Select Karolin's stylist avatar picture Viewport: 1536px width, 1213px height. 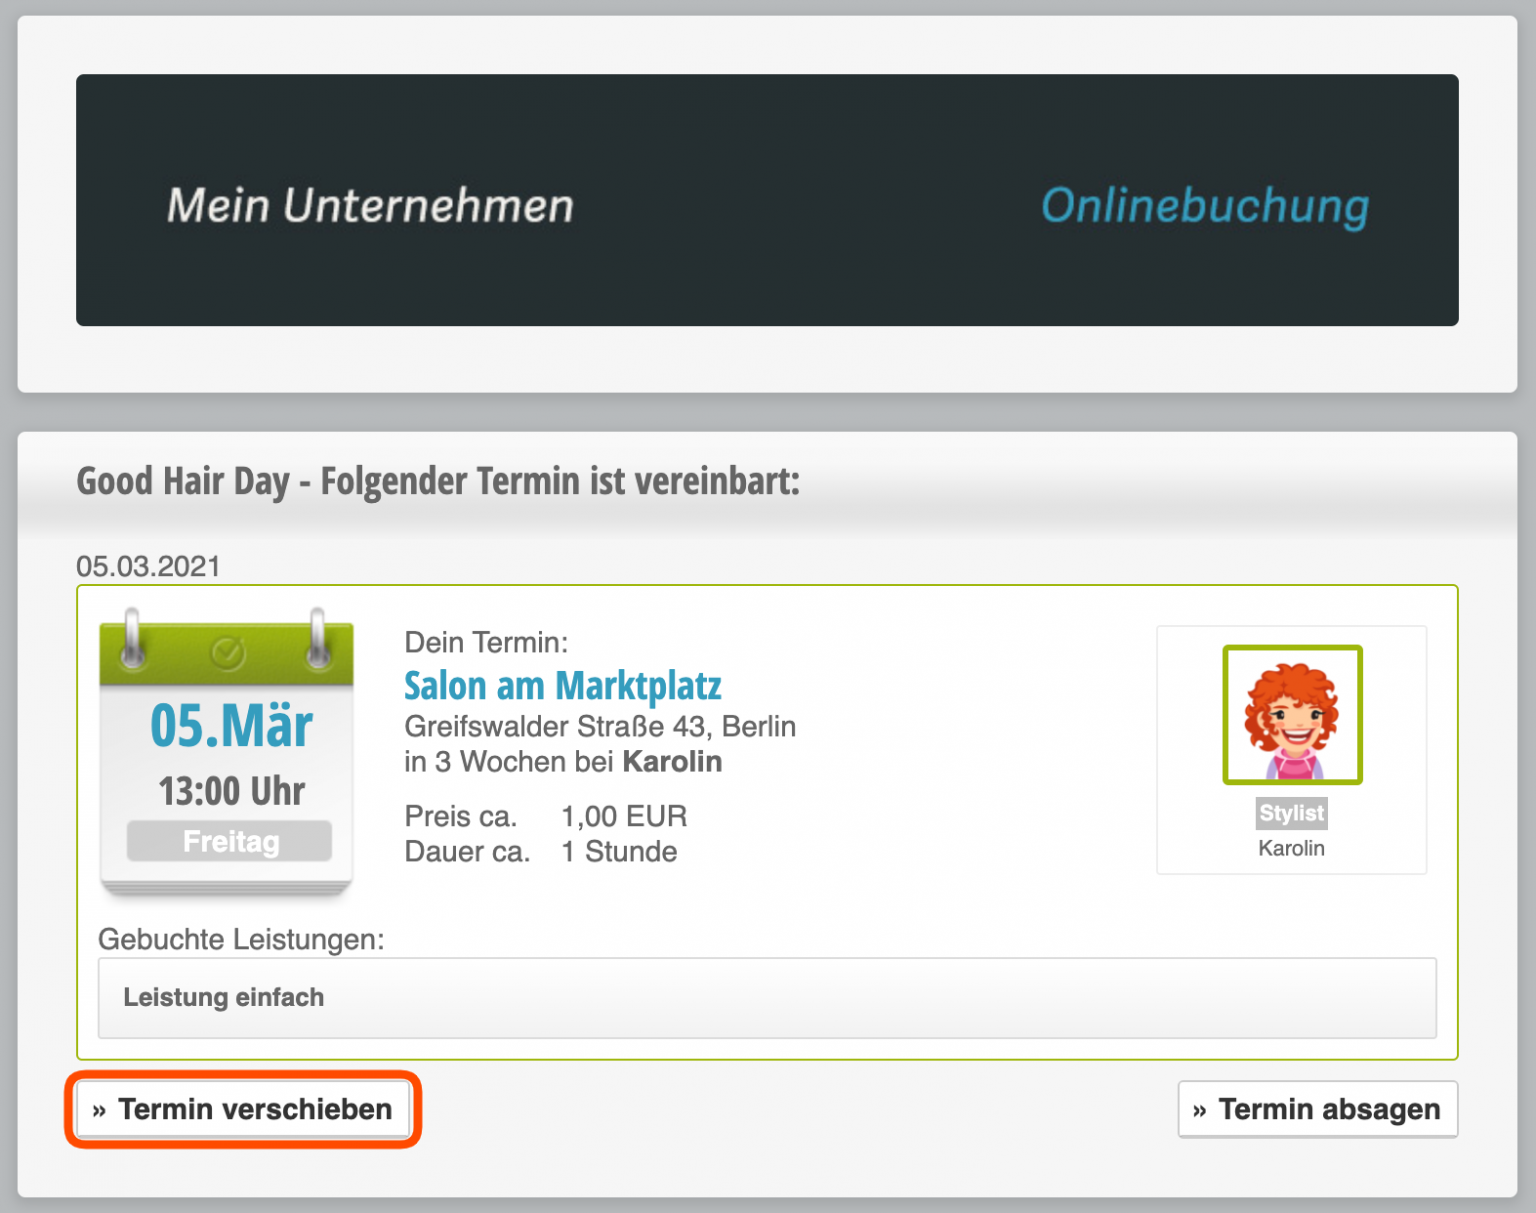(x=1292, y=715)
